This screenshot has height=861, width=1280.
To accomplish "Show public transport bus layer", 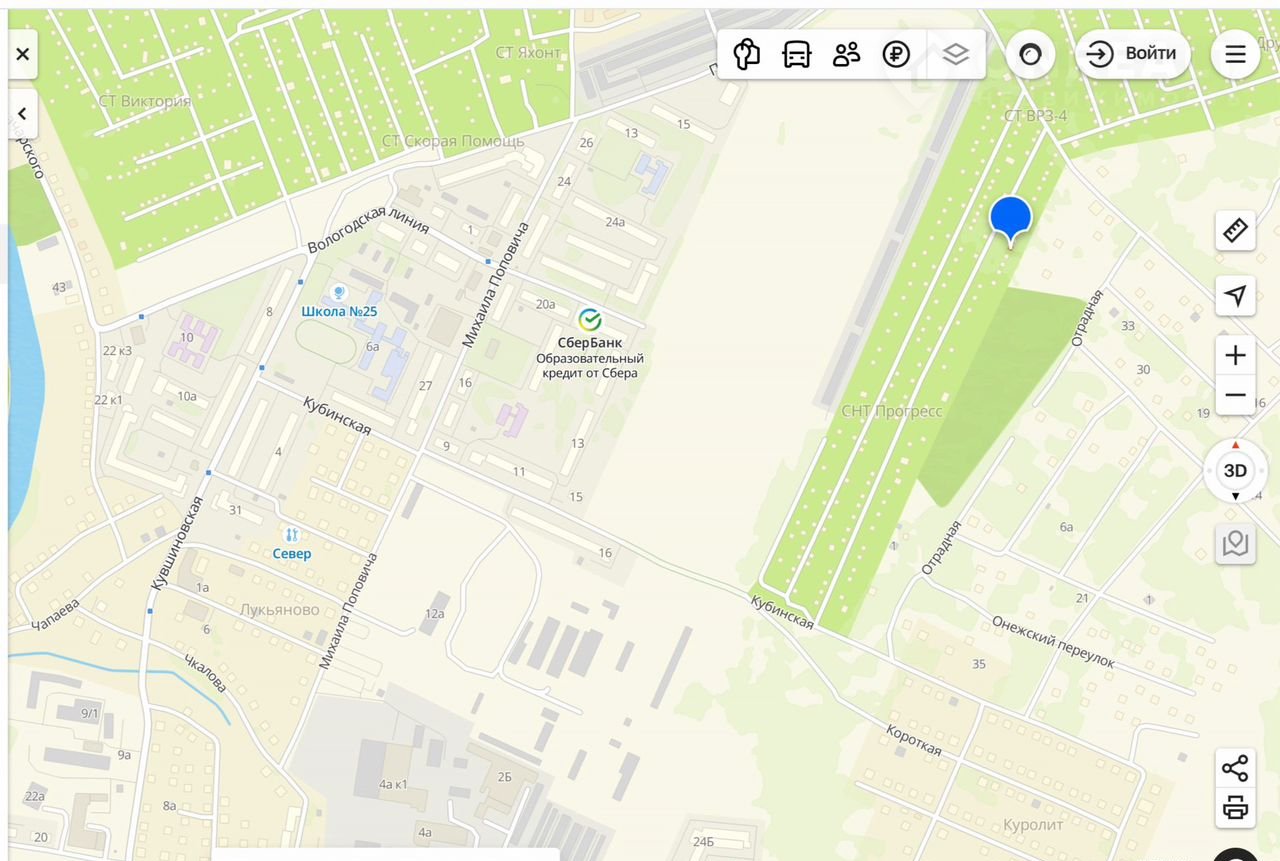I will click(x=796, y=54).
